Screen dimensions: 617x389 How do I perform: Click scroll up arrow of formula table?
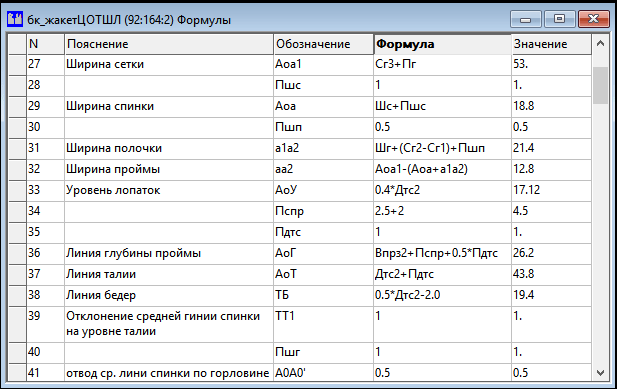(x=600, y=44)
